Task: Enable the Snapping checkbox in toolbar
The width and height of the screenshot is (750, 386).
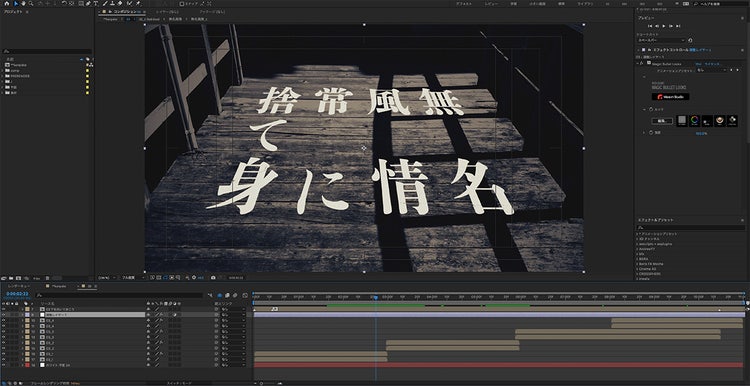Action: (x=181, y=3)
